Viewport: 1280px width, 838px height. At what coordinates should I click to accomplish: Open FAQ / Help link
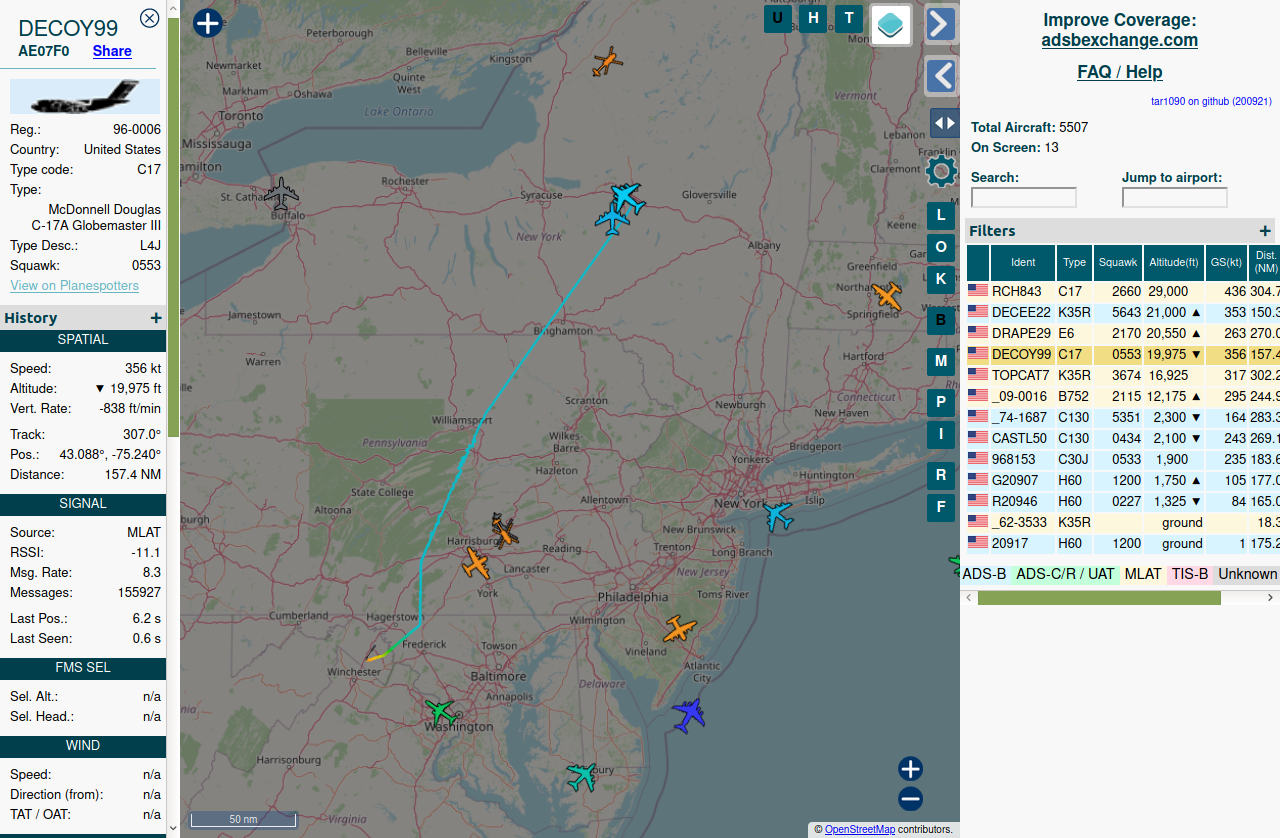pyautogui.click(x=1120, y=72)
